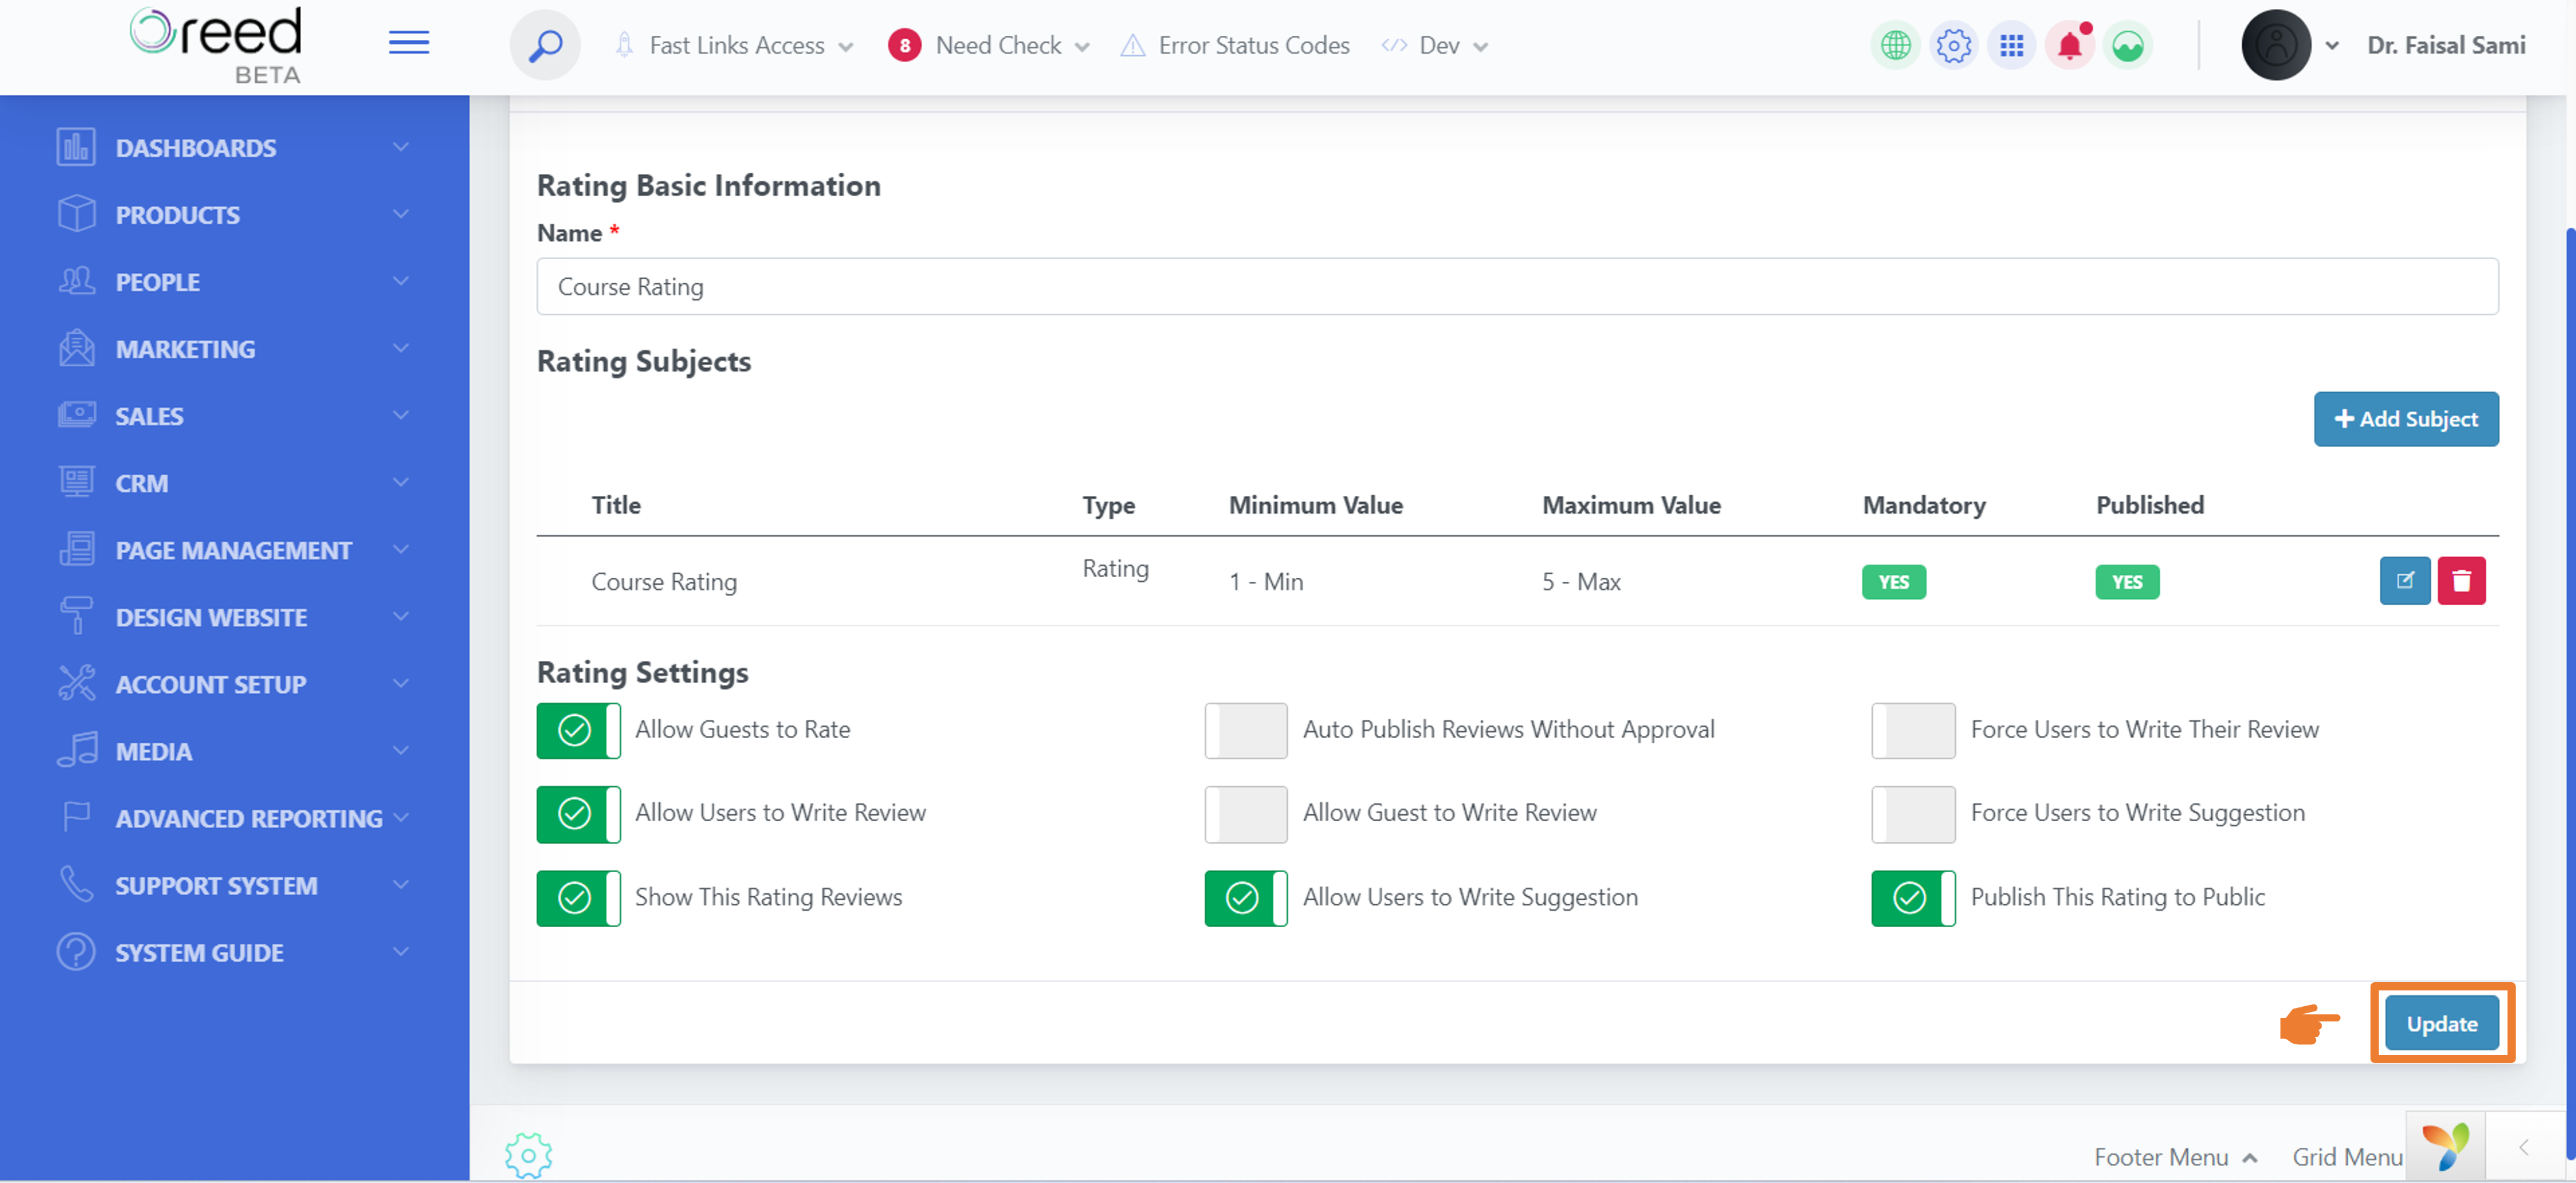Image resolution: width=2576 pixels, height=1183 pixels.
Task: Click the Sales money icon
Action: 76,415
